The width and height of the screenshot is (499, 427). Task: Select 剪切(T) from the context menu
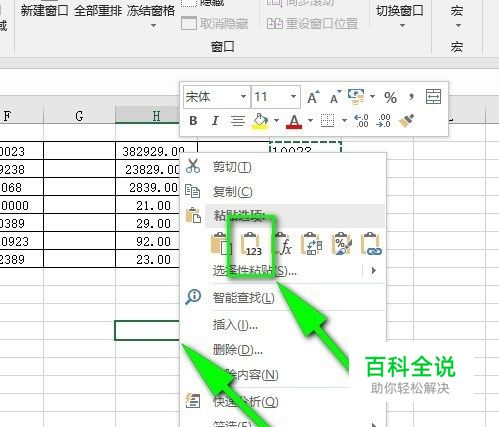pyautogui.click(x=232, y=167)
